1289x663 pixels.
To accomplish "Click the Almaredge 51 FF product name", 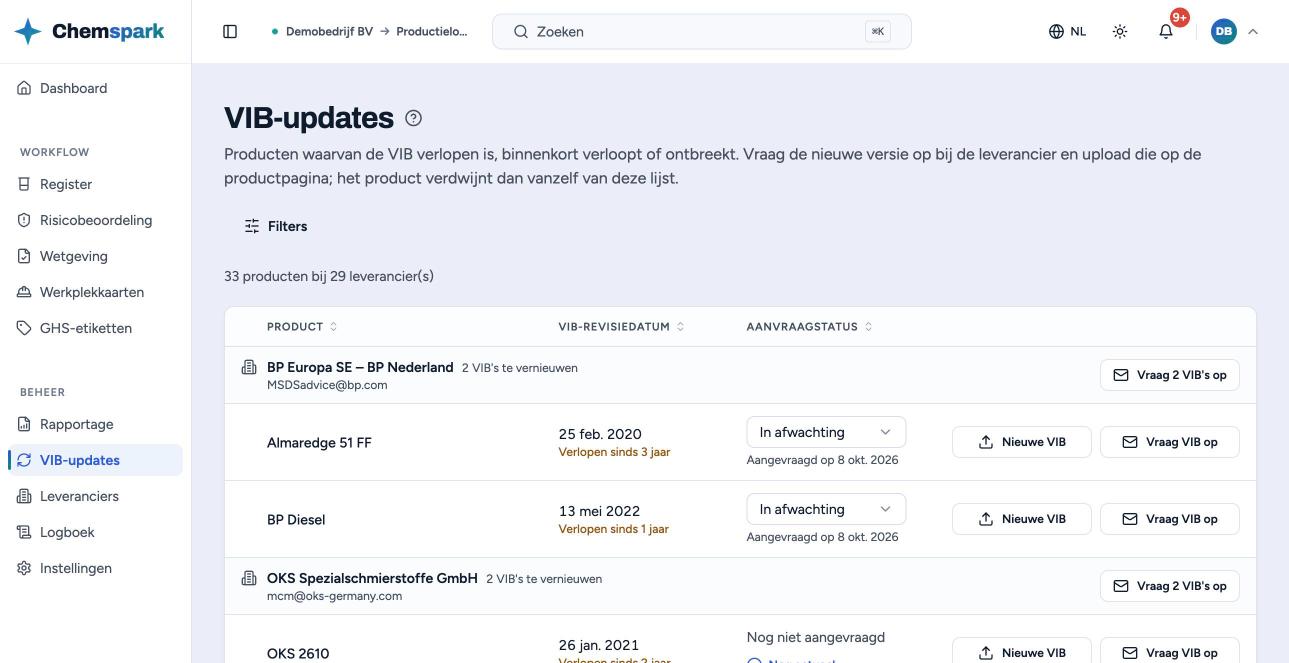I will point(319,443).
